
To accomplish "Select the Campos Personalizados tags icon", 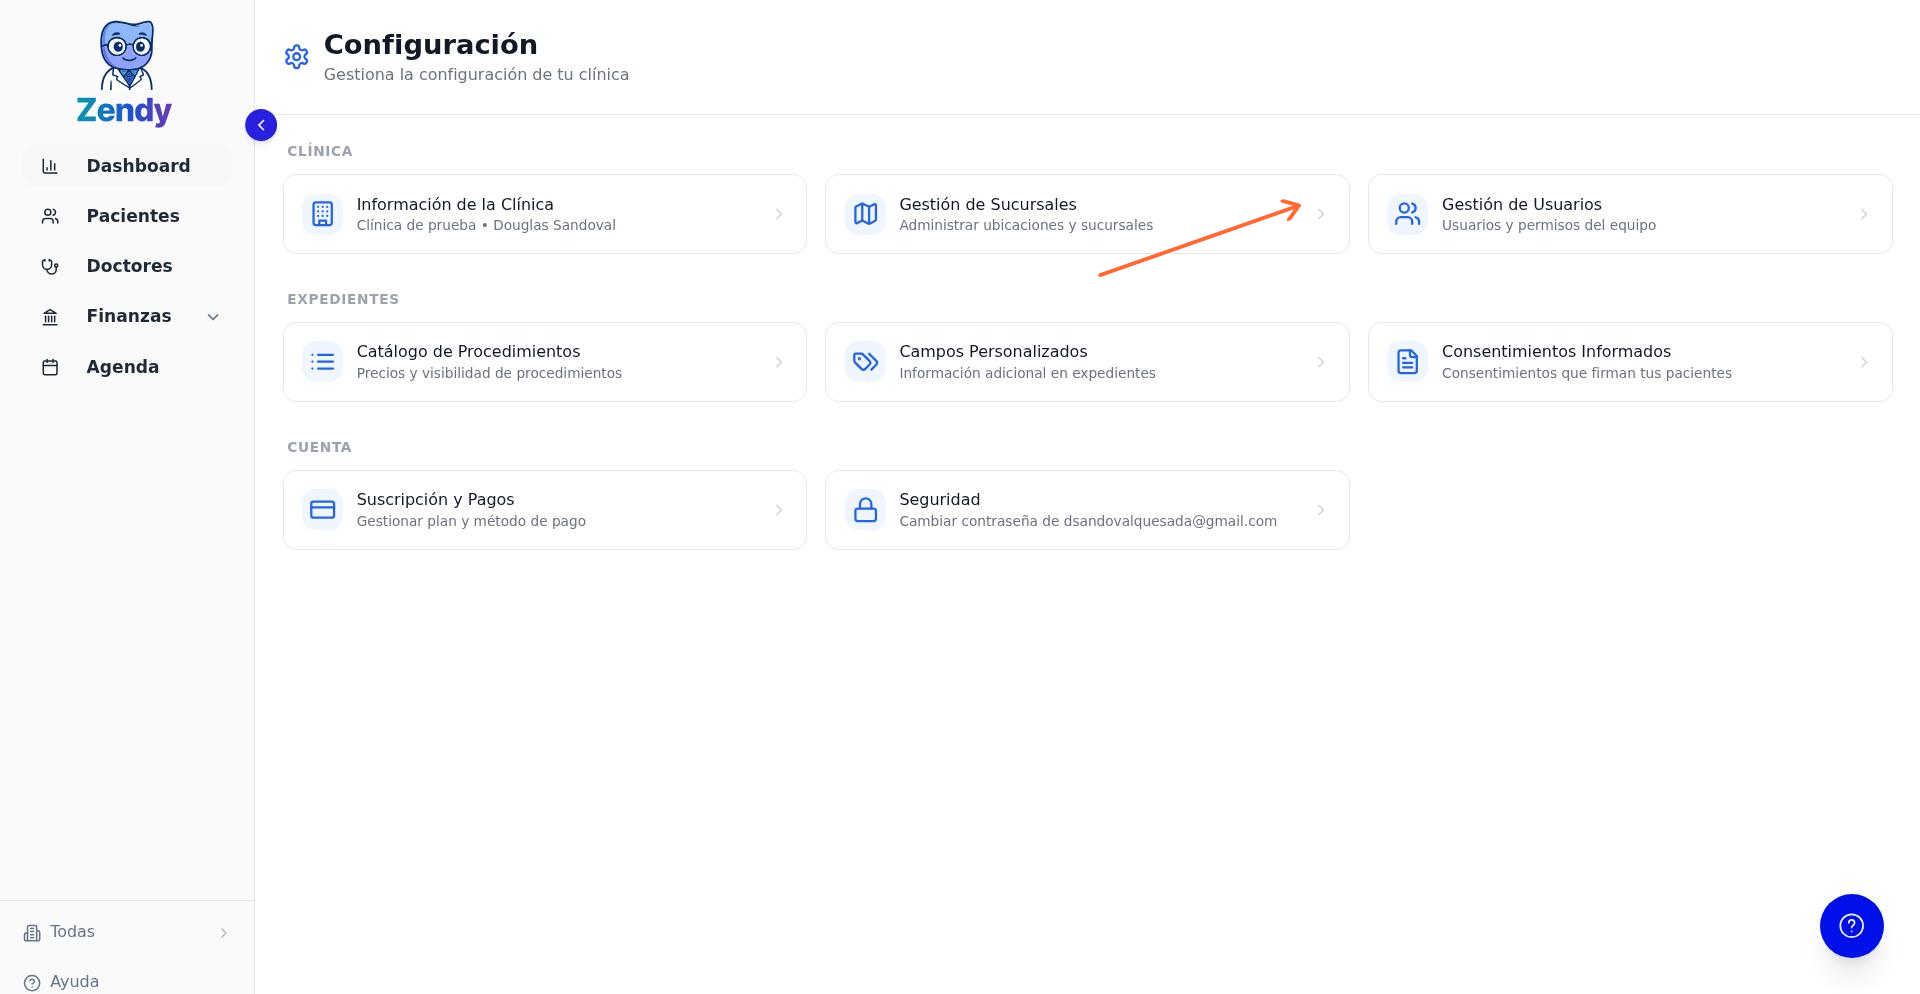I will [864, 361].
